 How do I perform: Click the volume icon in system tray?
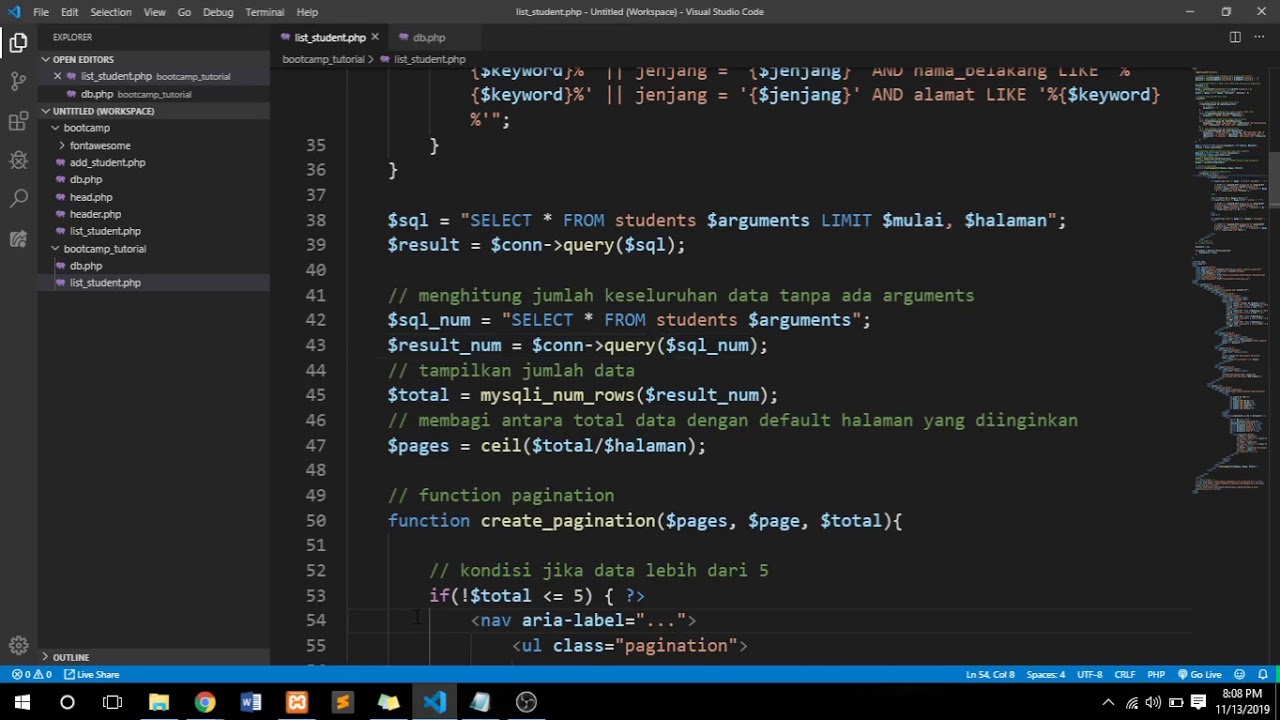click(x=1153, y=702)
